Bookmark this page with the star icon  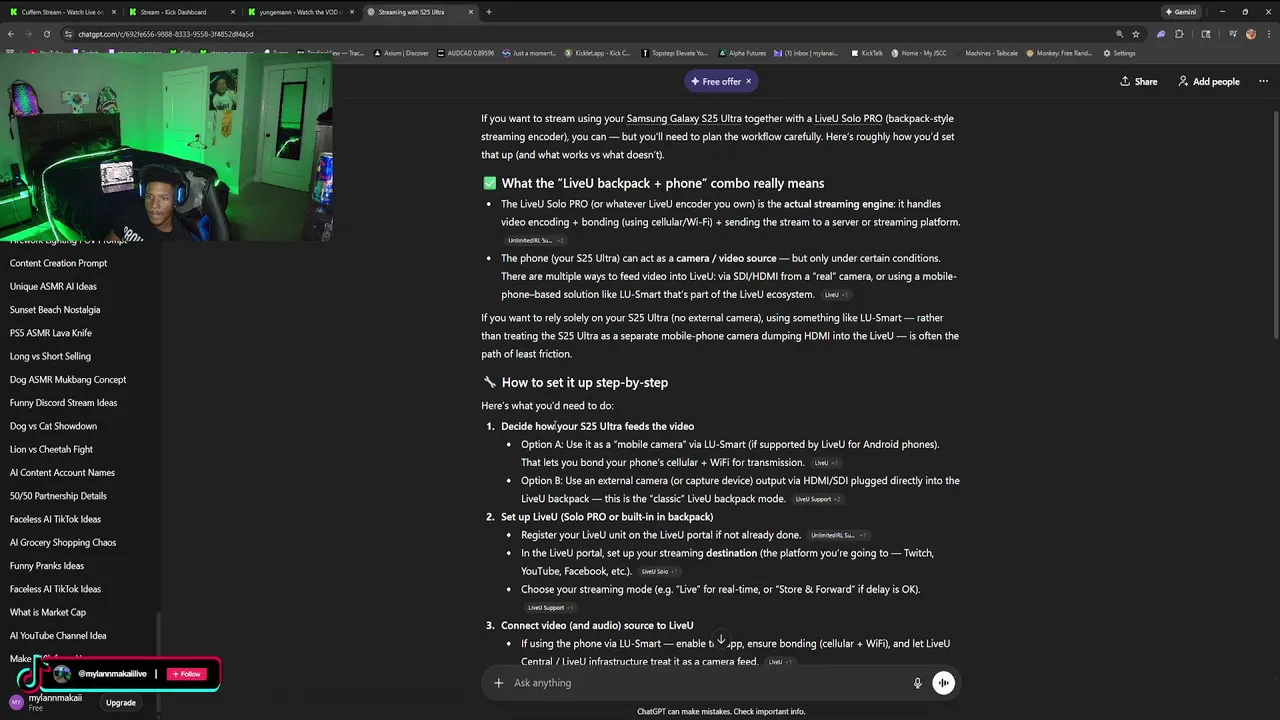pyautogui.click(x=1136, y=34)
